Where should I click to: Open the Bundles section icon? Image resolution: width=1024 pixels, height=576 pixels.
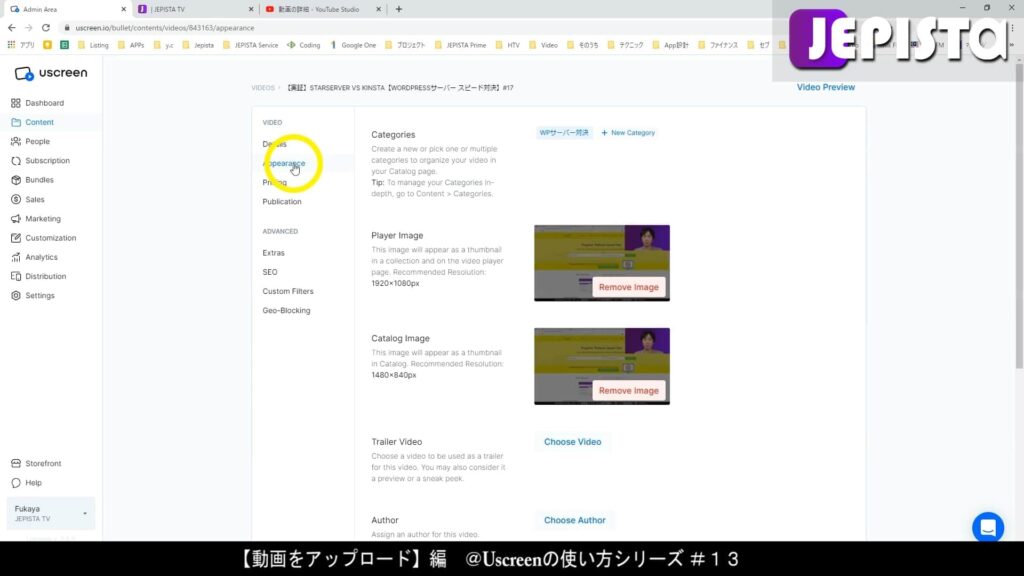(x=16, y=180)
